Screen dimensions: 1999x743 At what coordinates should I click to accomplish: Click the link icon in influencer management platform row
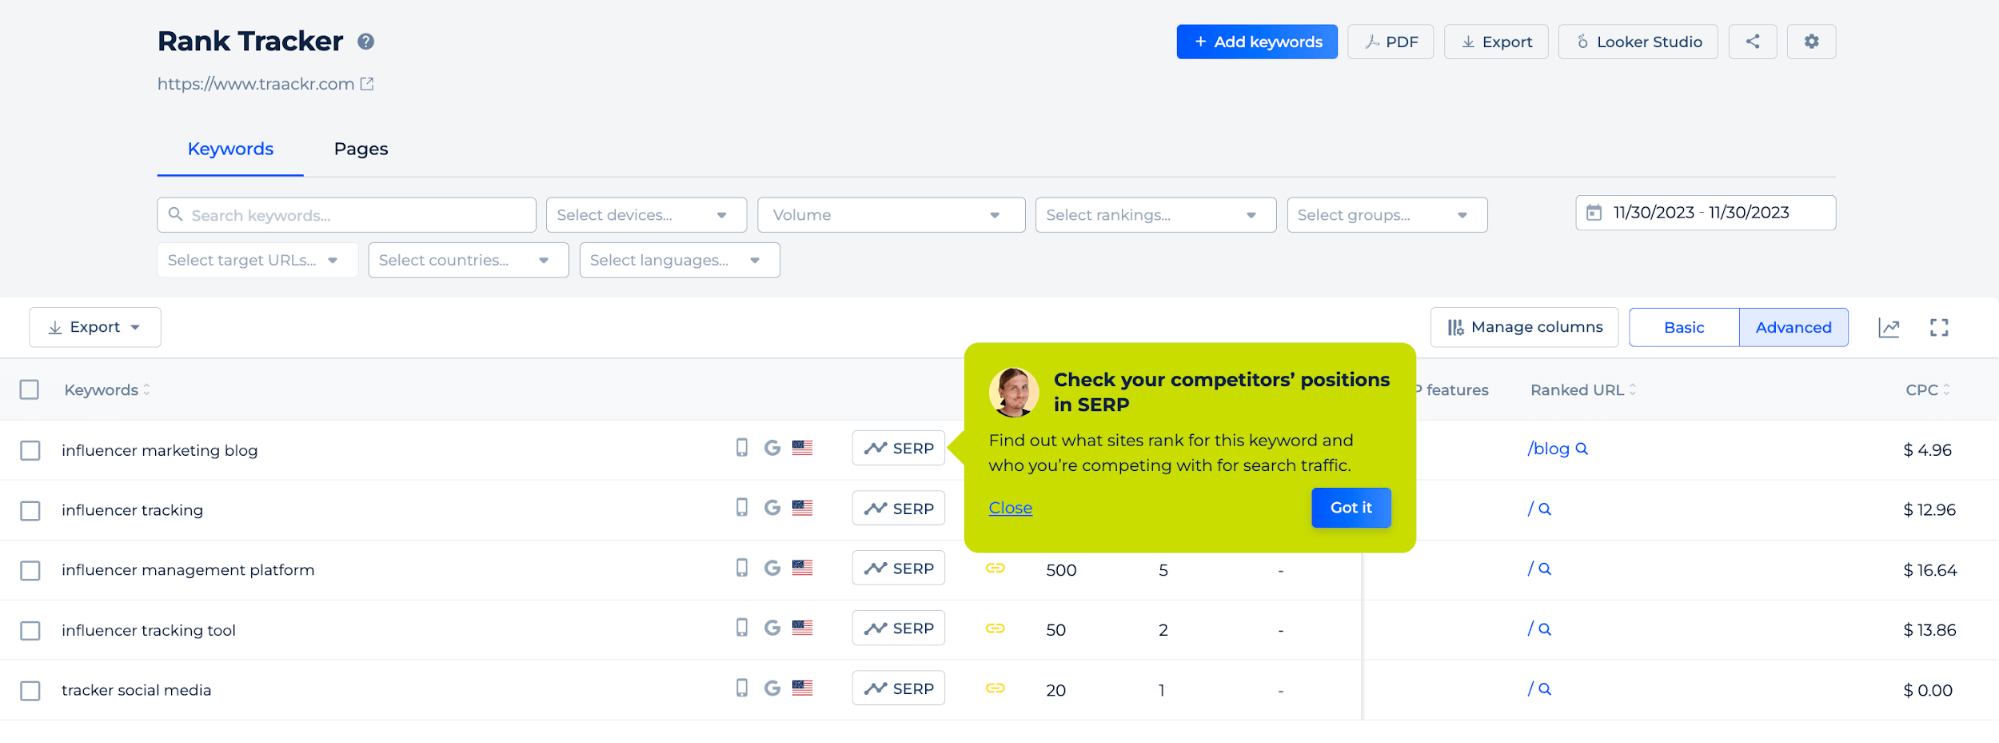point(995,568)
